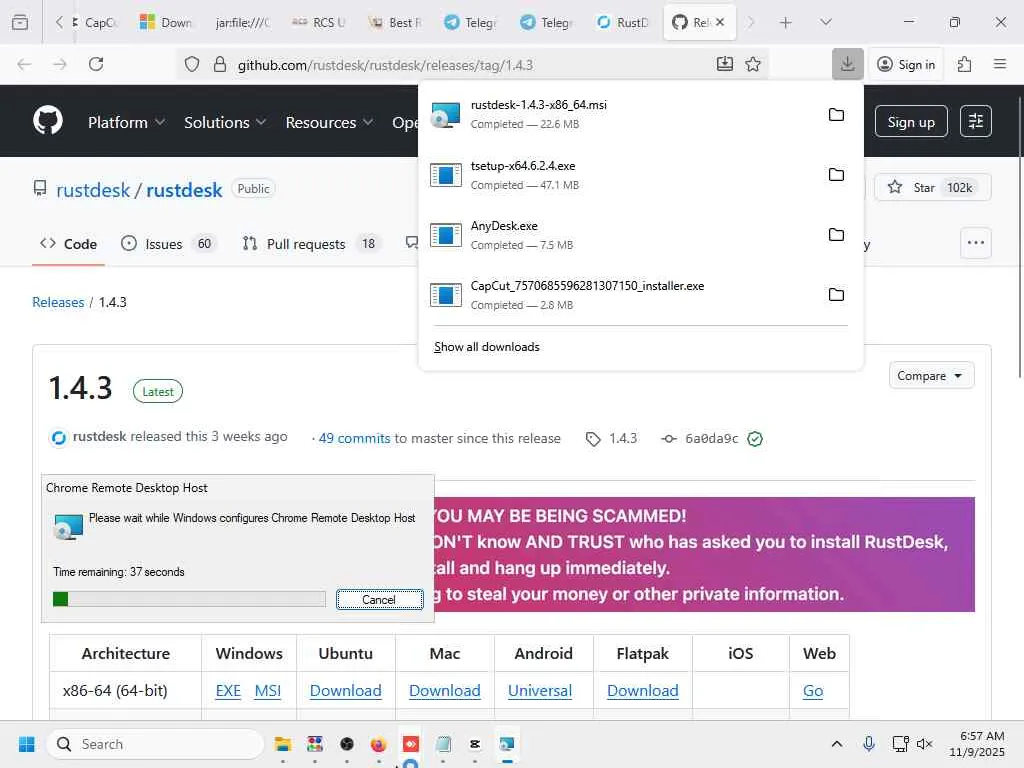The width and height of the screenshot is (1024, 768).
Task: Open GitHub appearance settings slider icon
Action: (976, 121)
